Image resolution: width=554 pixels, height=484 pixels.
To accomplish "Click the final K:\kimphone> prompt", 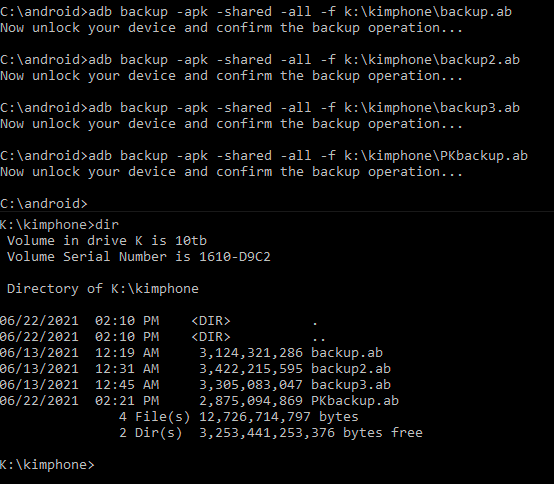I will (x=47, y=465).
